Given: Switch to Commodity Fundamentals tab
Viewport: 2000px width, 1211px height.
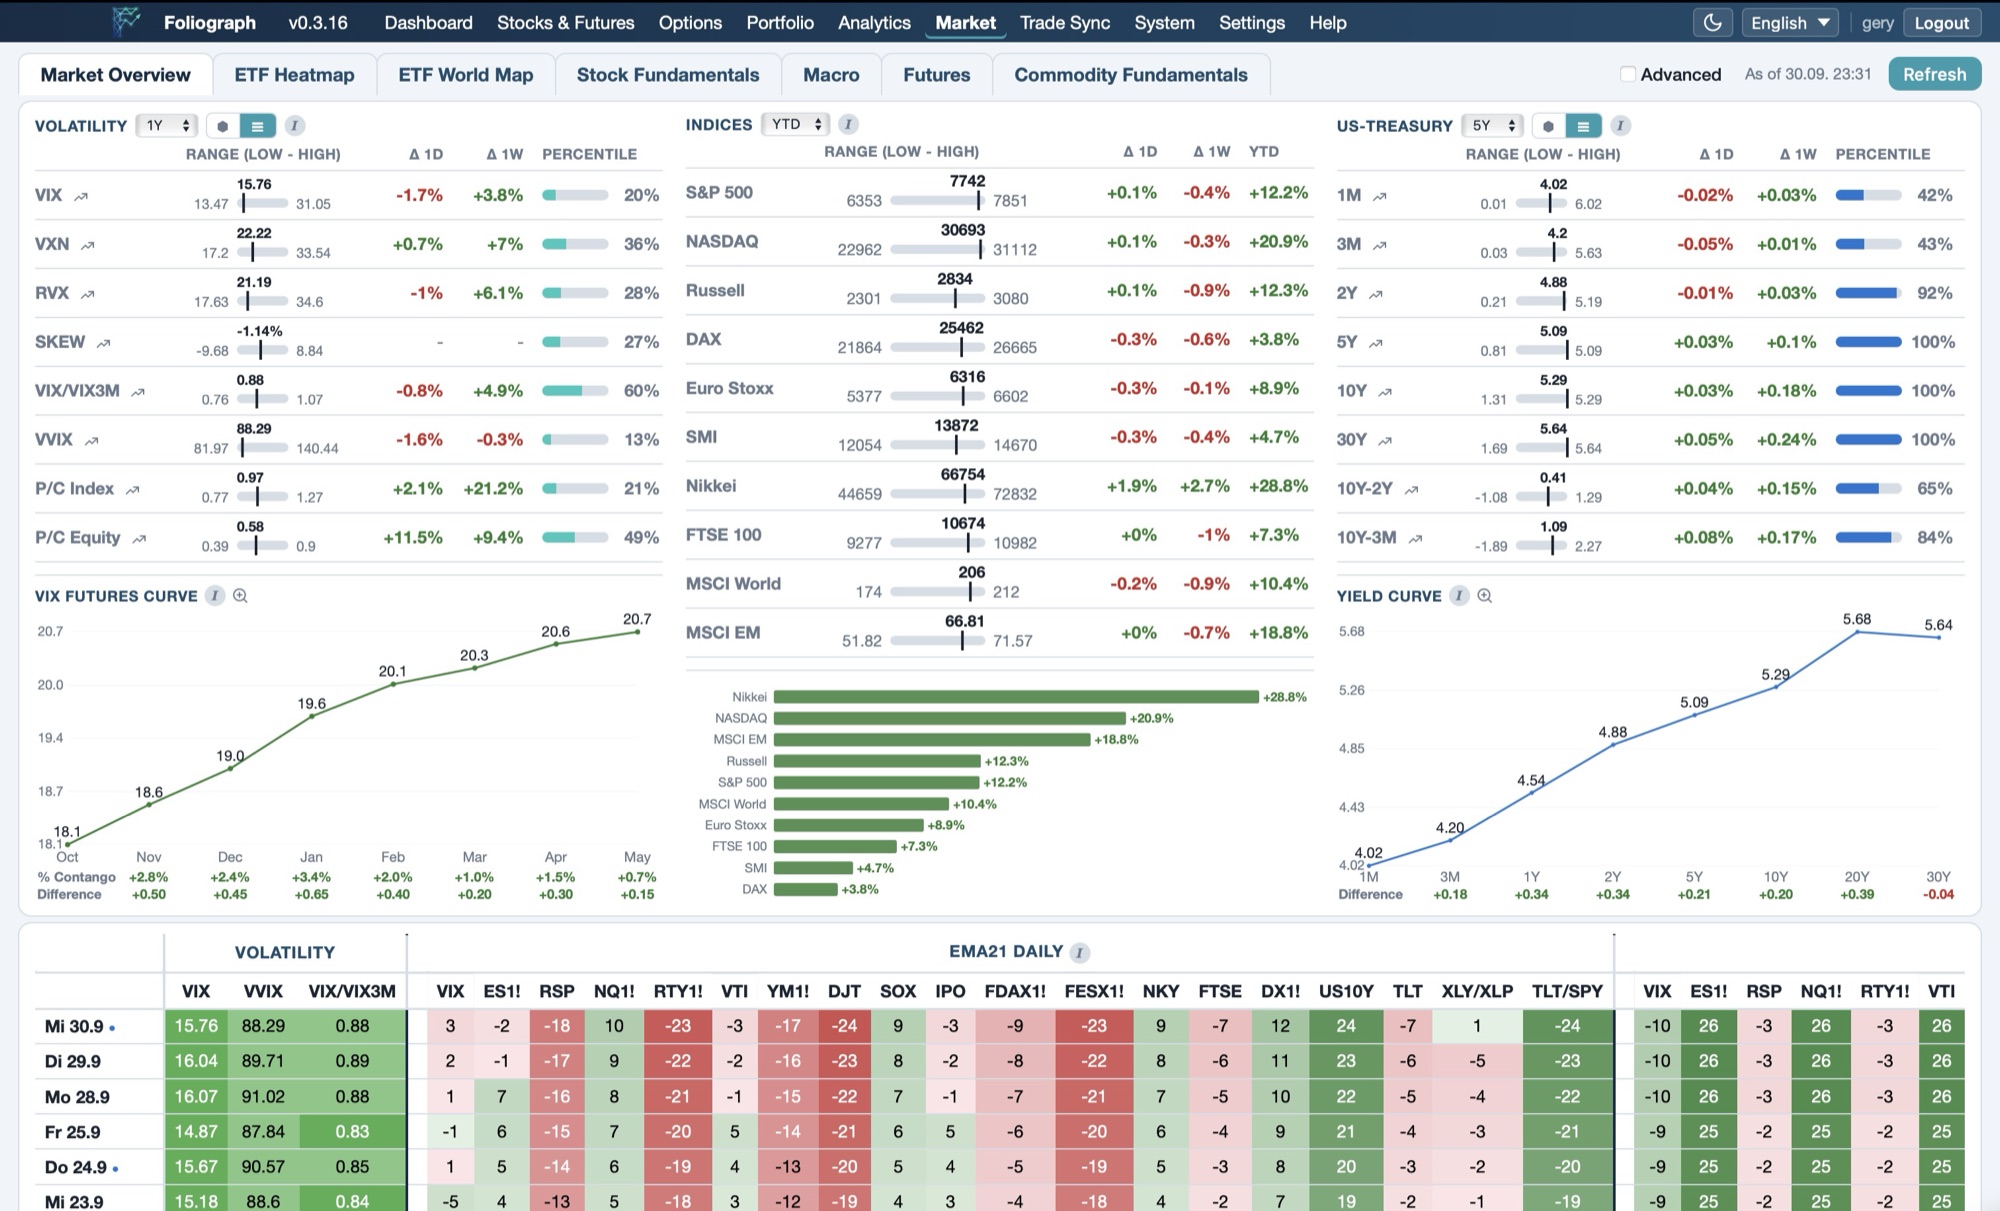Looking at the screenshot, I should [1131, 75].
